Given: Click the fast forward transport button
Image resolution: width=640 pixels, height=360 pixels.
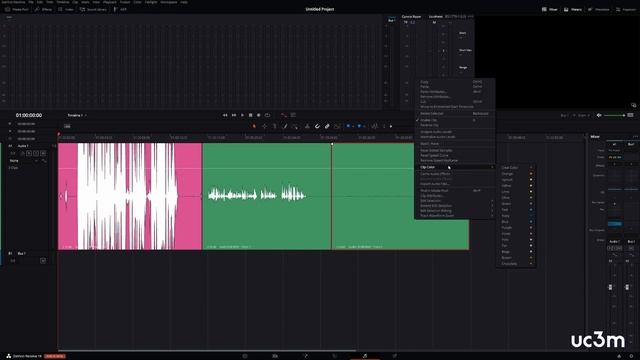Looking at the screenshot, I should tap(234, 115).
